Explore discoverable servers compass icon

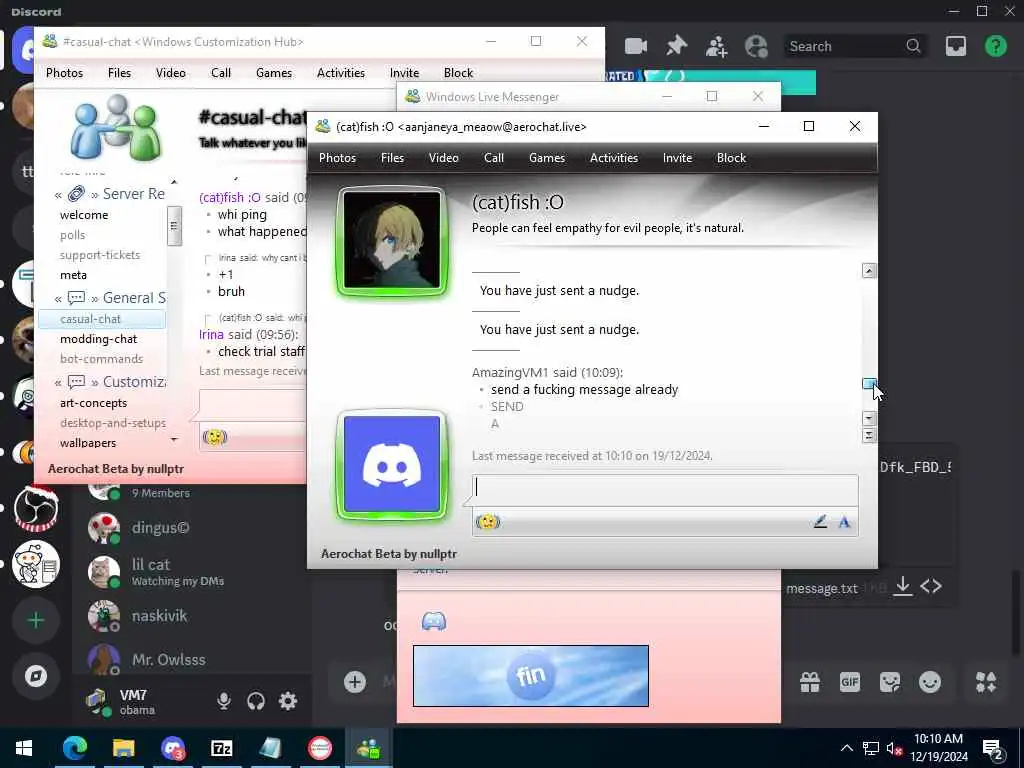36,675
